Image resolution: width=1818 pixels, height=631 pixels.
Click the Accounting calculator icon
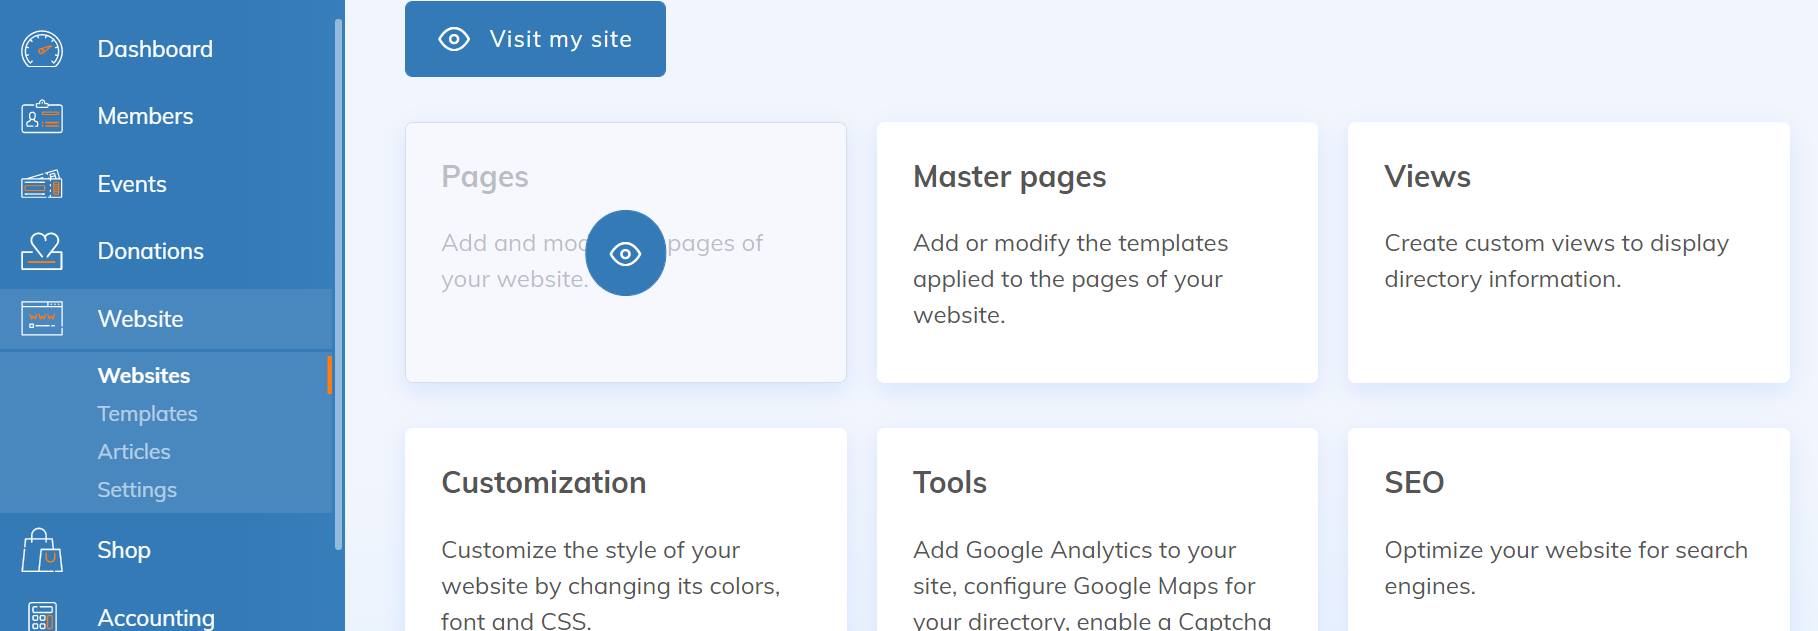42,617
